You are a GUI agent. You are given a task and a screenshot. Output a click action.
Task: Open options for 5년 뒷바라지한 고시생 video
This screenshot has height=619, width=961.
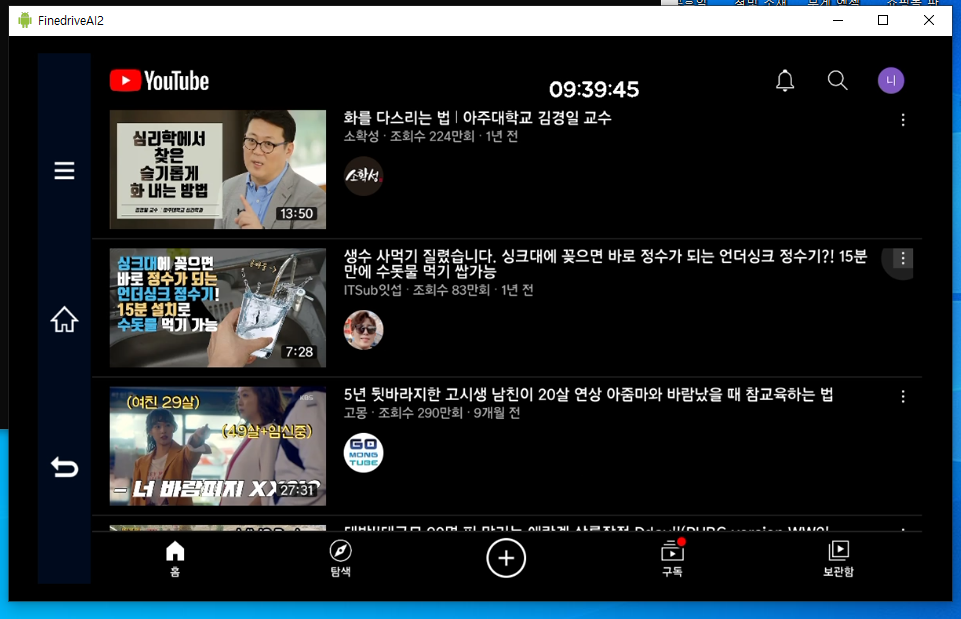tap(903, 397)
